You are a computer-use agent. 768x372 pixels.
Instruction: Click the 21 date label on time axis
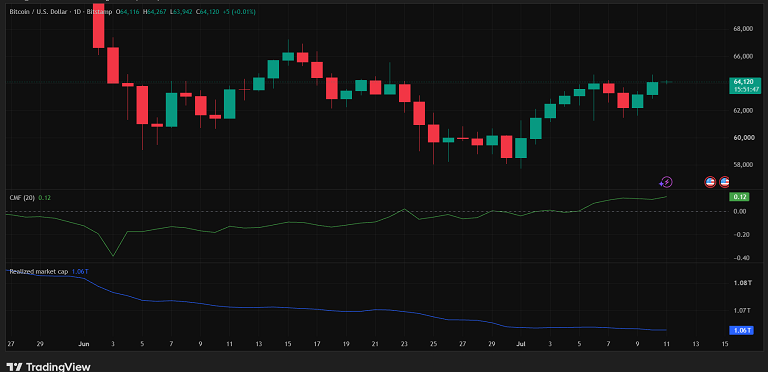click(375, 344)
